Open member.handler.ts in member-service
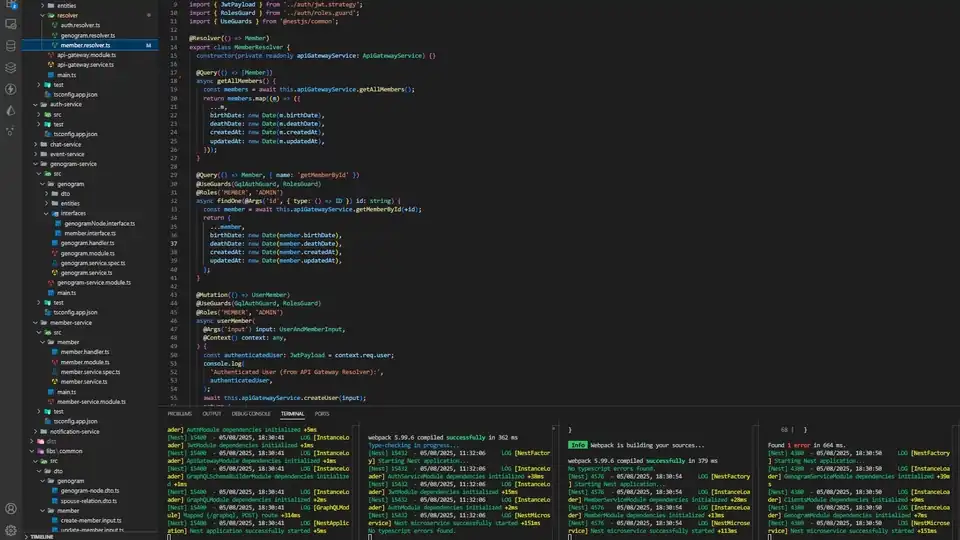This screenshot has height=540, width=960. point(84,352)
